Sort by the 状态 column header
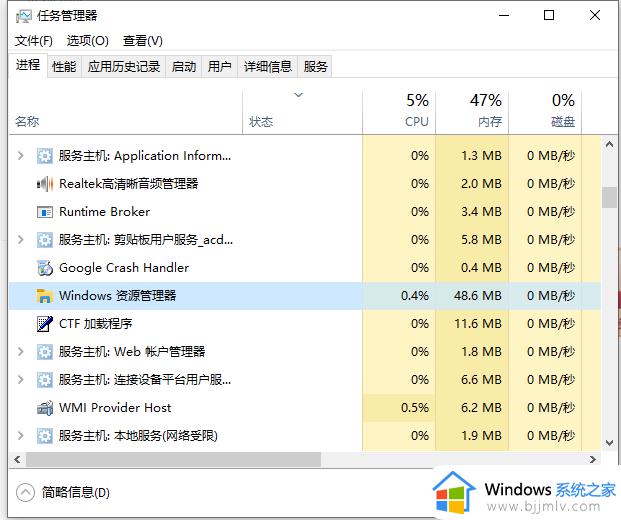This screenshot has height=520, width=621. point(302,112)
